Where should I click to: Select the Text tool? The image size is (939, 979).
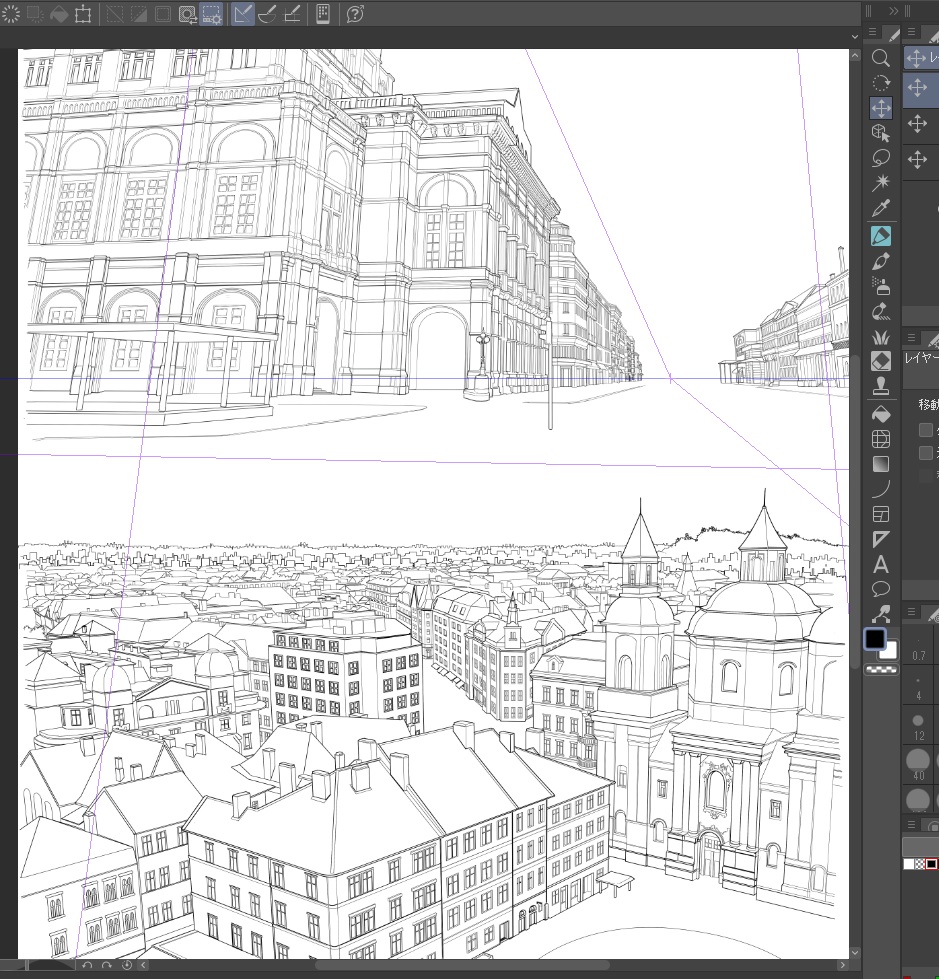tap(881, 564)
